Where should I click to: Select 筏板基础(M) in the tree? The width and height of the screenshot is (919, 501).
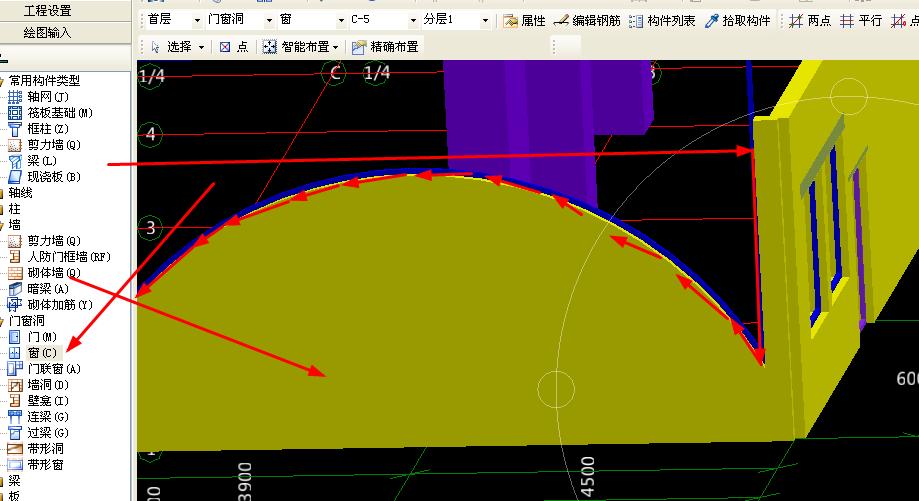point(60,113)
